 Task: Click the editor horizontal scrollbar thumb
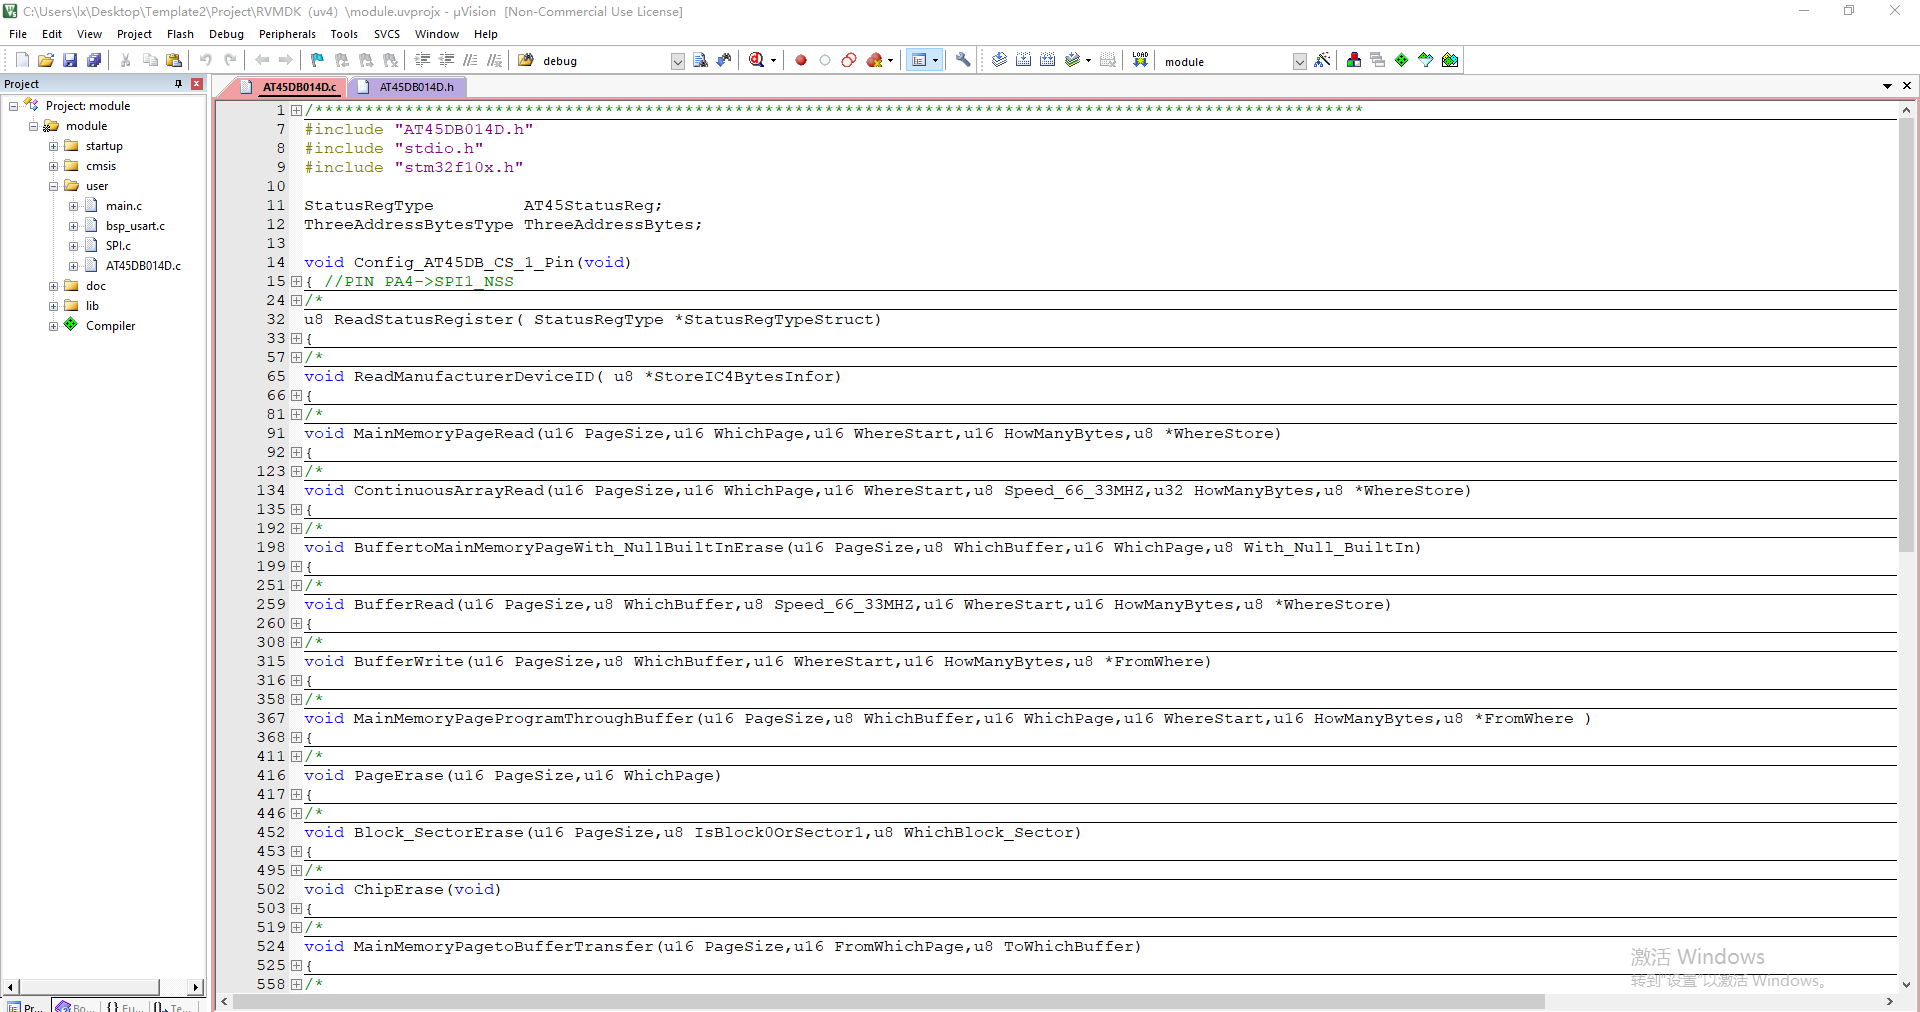tap(888, 1001)
